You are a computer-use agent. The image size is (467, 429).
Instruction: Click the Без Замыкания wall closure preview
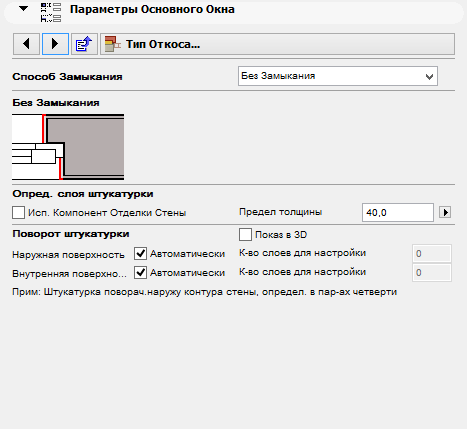[68, 147]
